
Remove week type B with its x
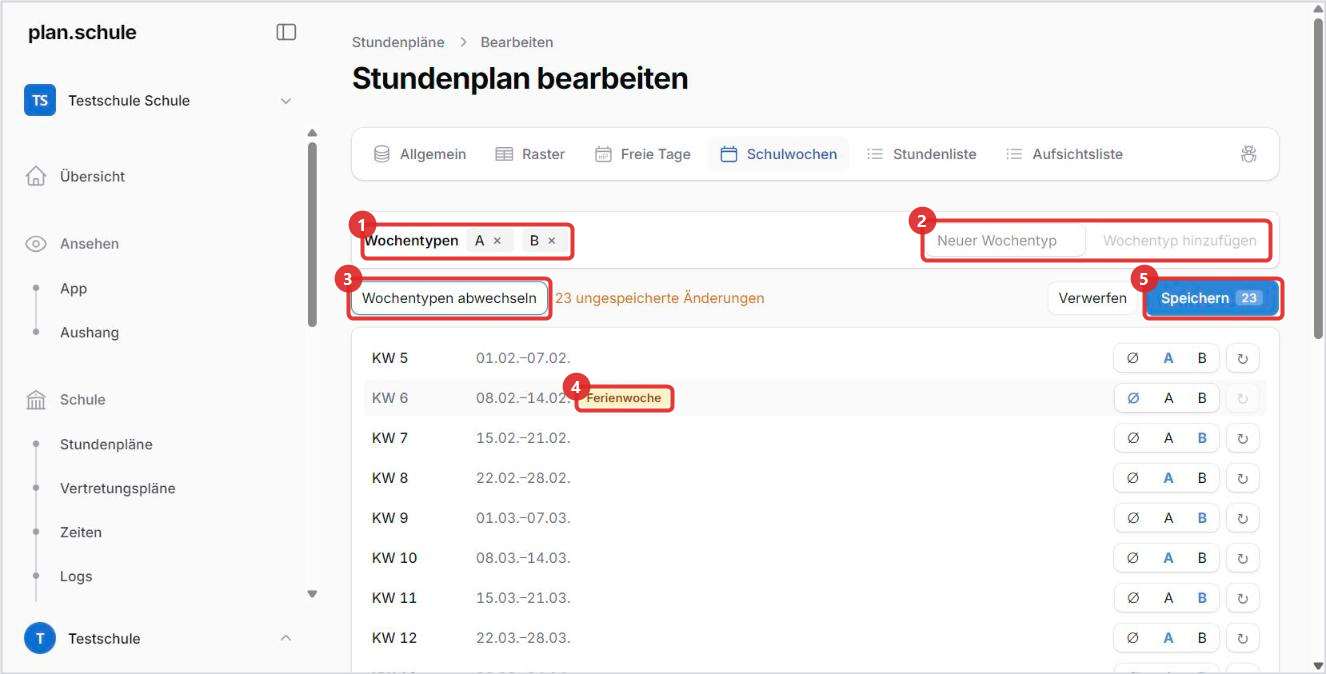pos(551,241)
